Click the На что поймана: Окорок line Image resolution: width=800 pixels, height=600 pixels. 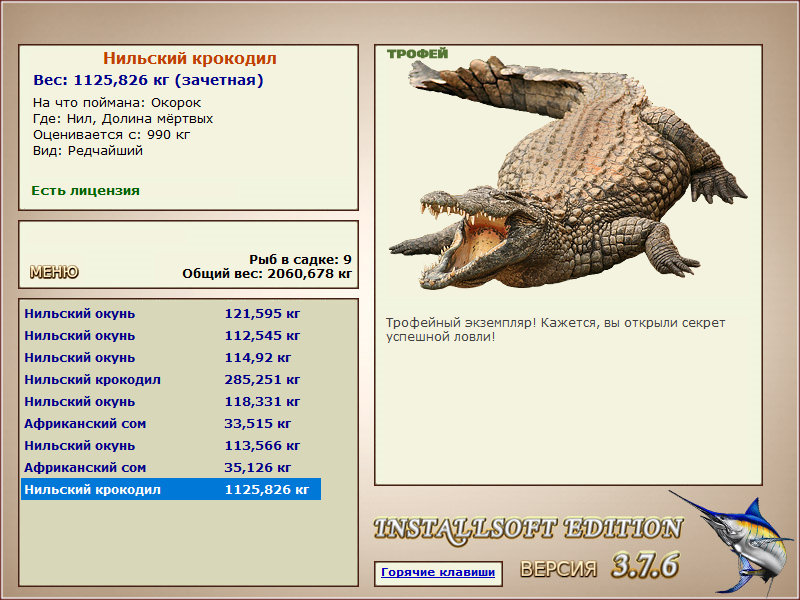[x=117, y=103]
